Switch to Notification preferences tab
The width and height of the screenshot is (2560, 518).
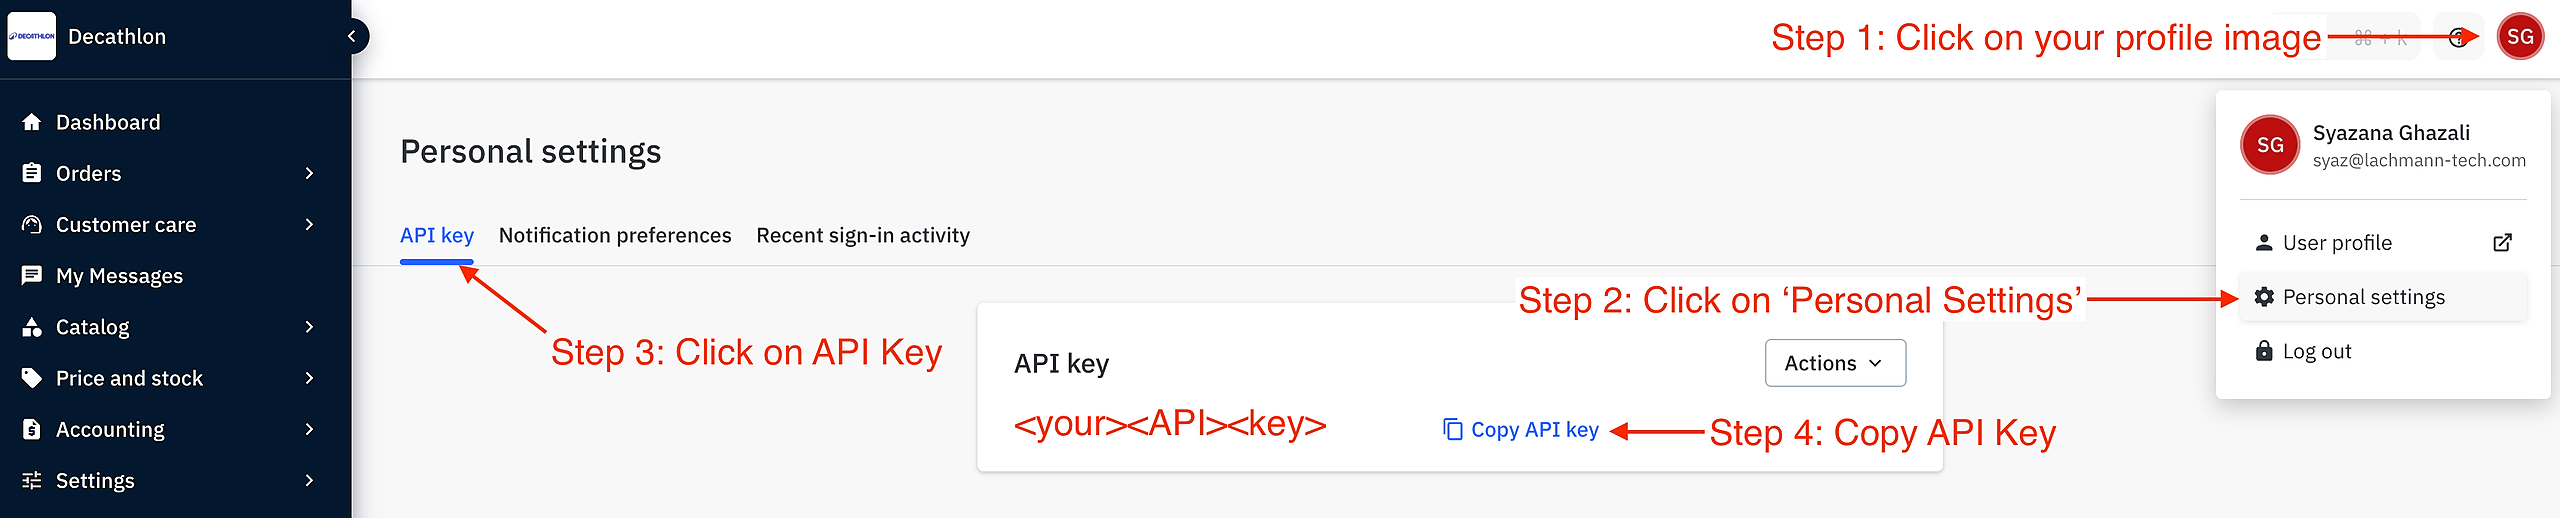pos(615,235)
